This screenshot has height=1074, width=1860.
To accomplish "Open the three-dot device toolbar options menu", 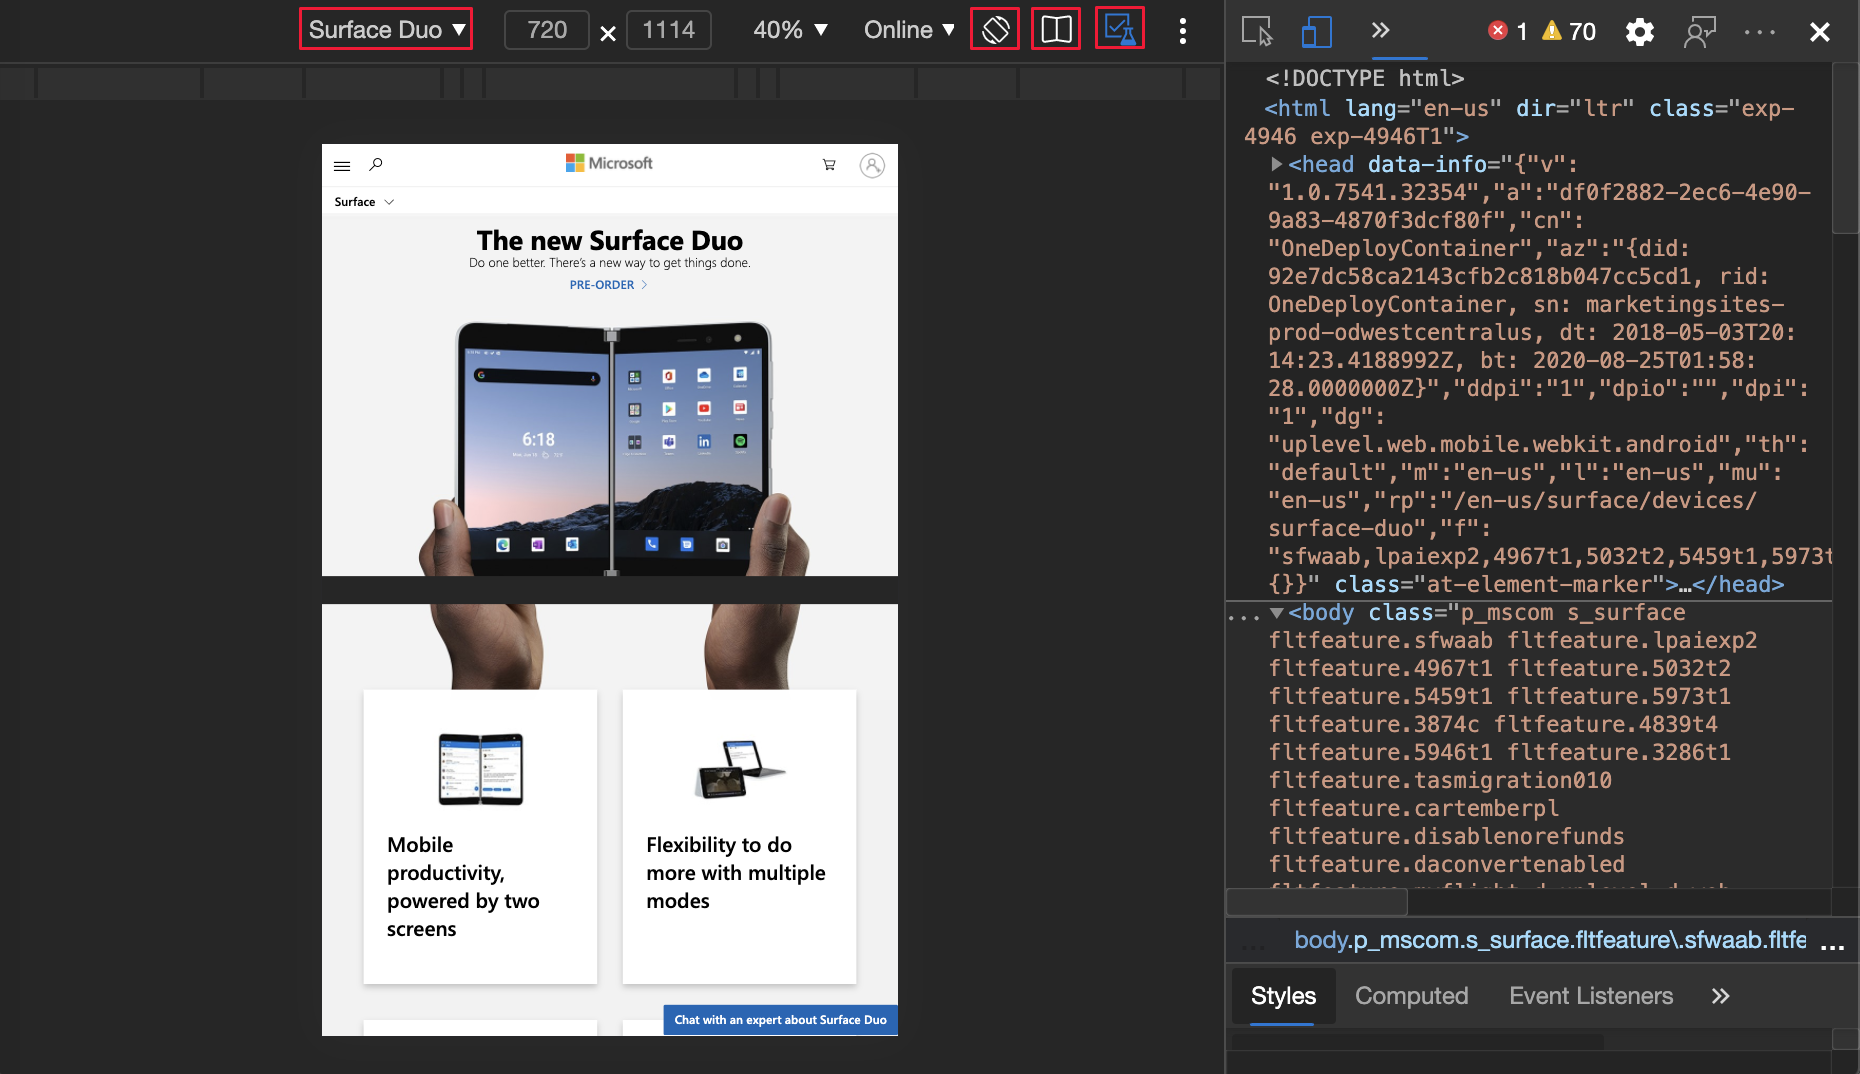I will (1183, 31).
